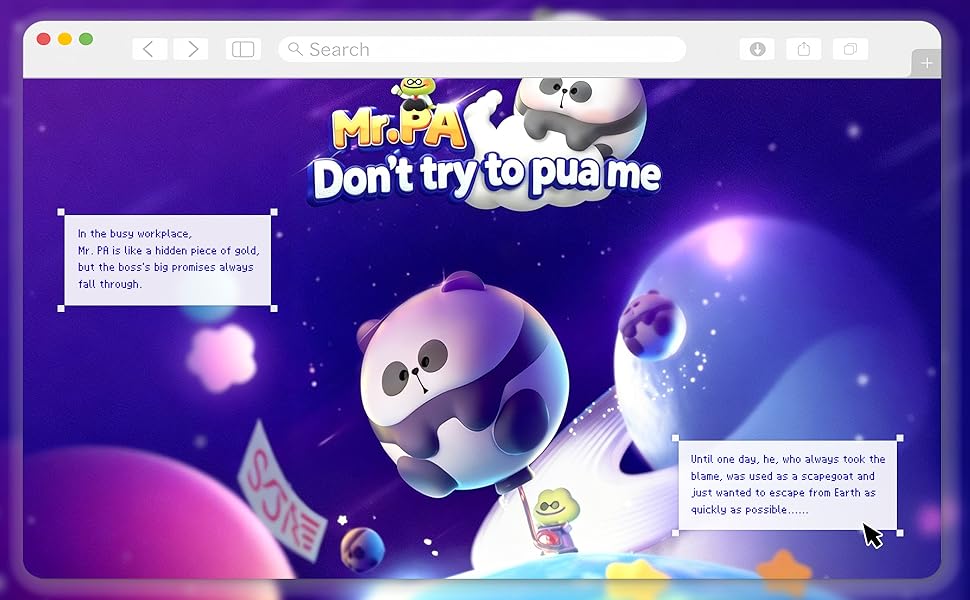
Task: Click line "Until one day, he, who always took the"
Action: coord(788,459)
